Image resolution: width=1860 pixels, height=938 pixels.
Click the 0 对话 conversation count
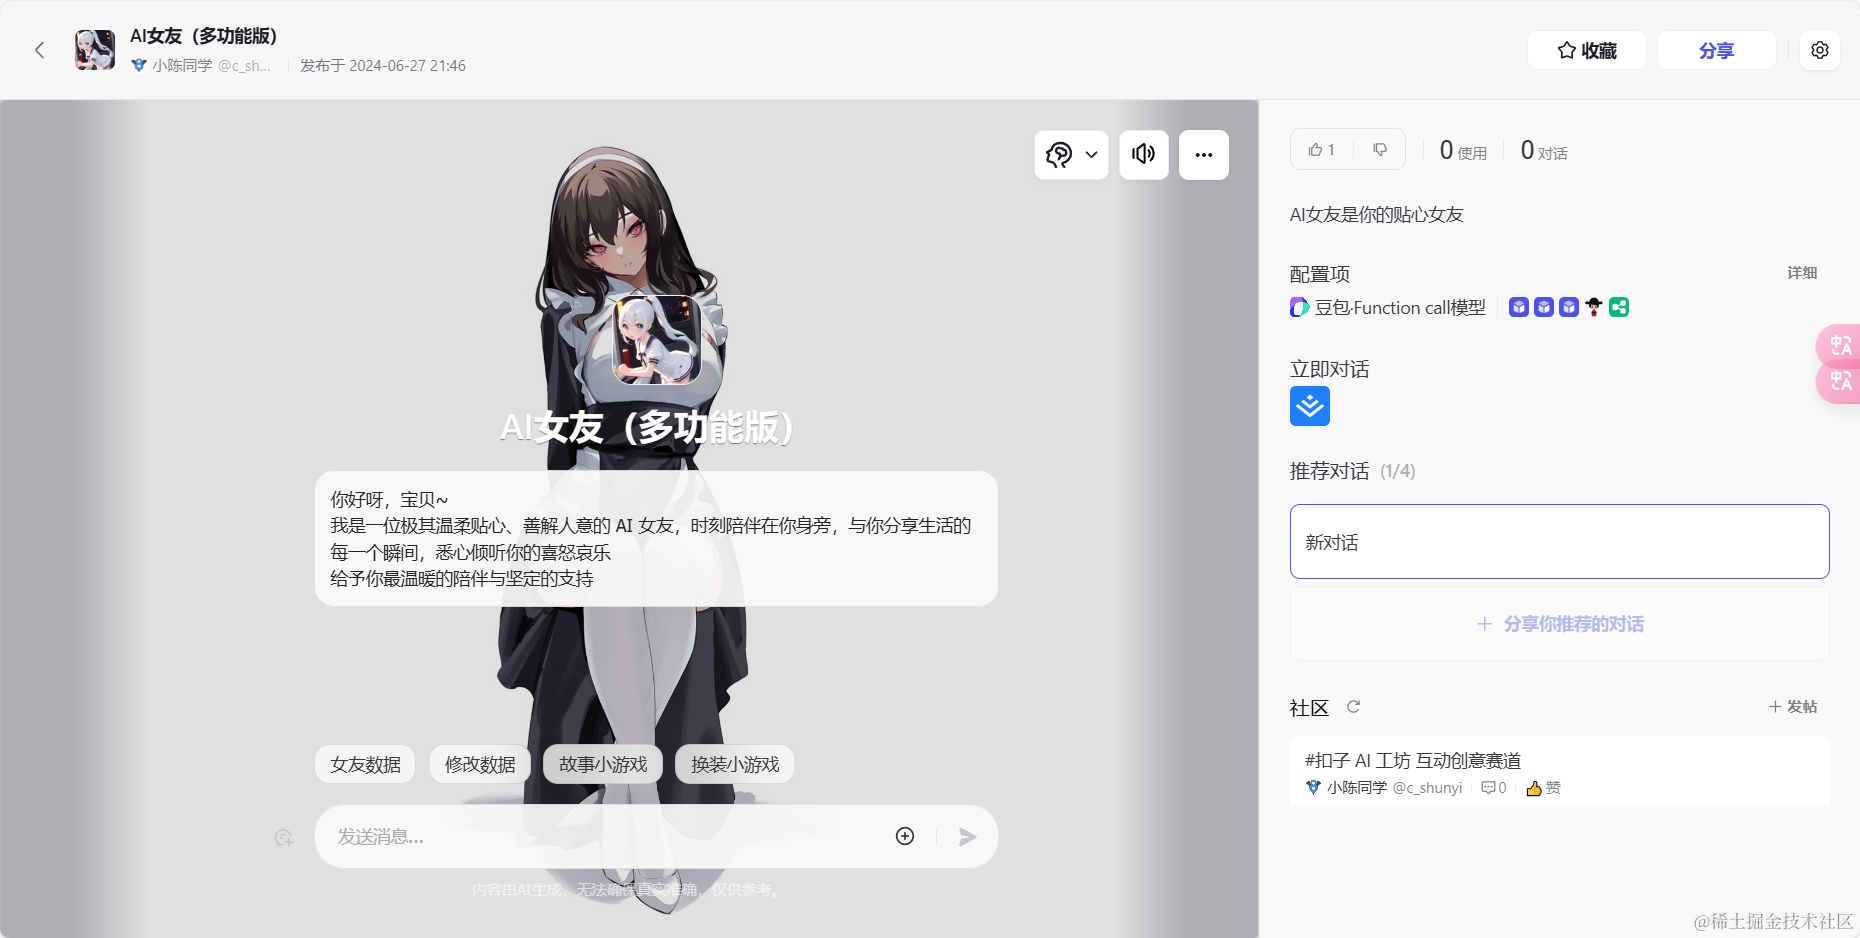1544,151
